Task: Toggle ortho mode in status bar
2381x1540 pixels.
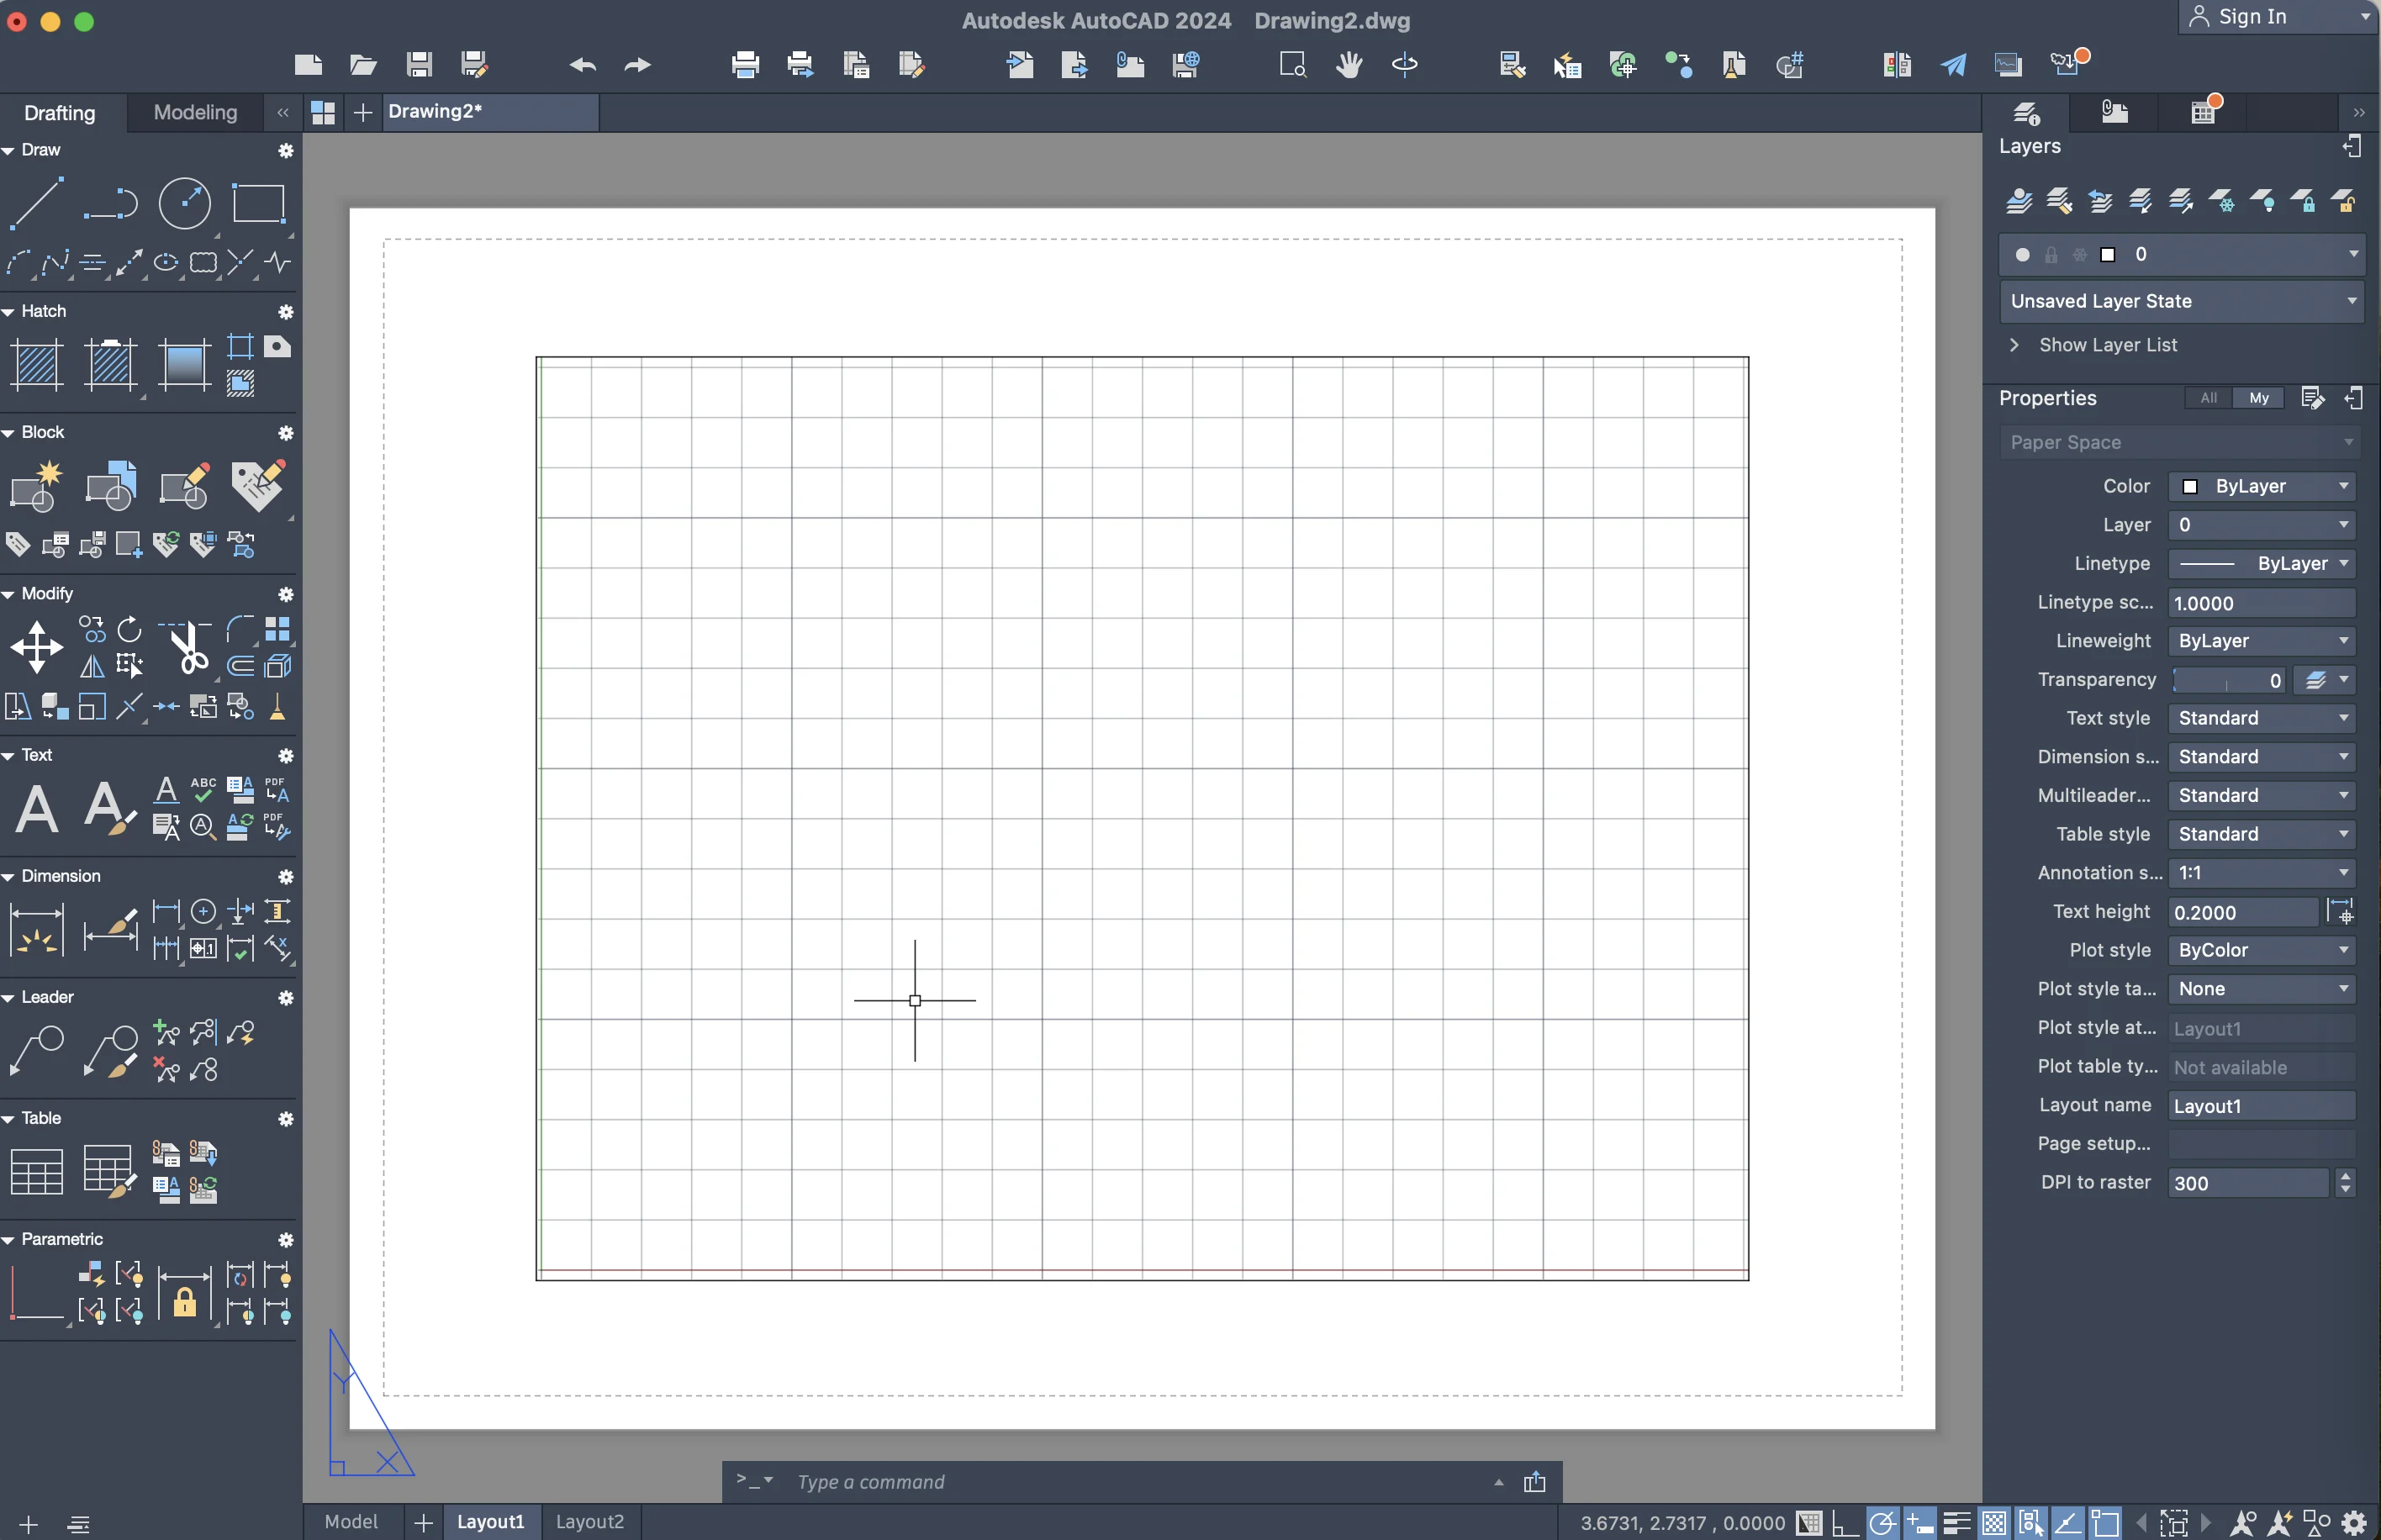Action: [1845, 1522]
